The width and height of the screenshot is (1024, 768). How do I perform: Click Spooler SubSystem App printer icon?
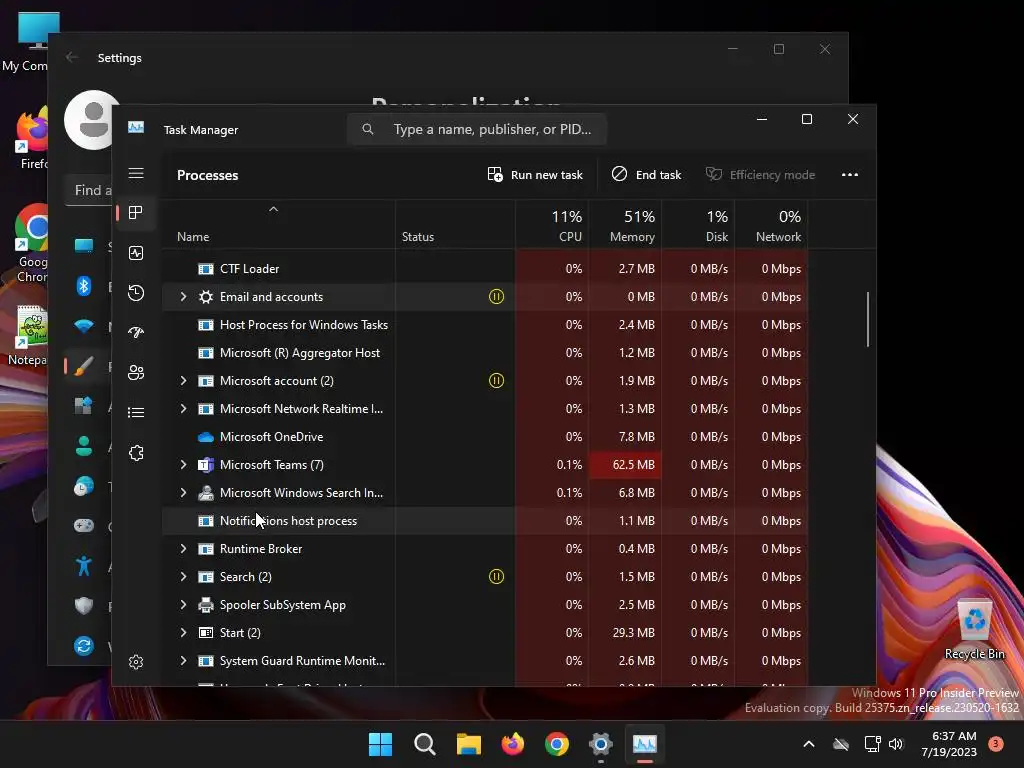click(x=206, y=605)
